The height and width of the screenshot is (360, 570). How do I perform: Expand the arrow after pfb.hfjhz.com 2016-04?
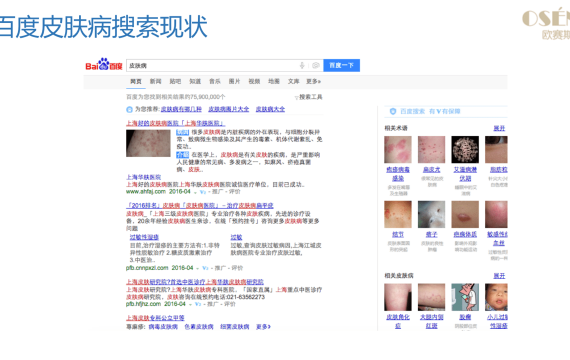pos(190,304)
